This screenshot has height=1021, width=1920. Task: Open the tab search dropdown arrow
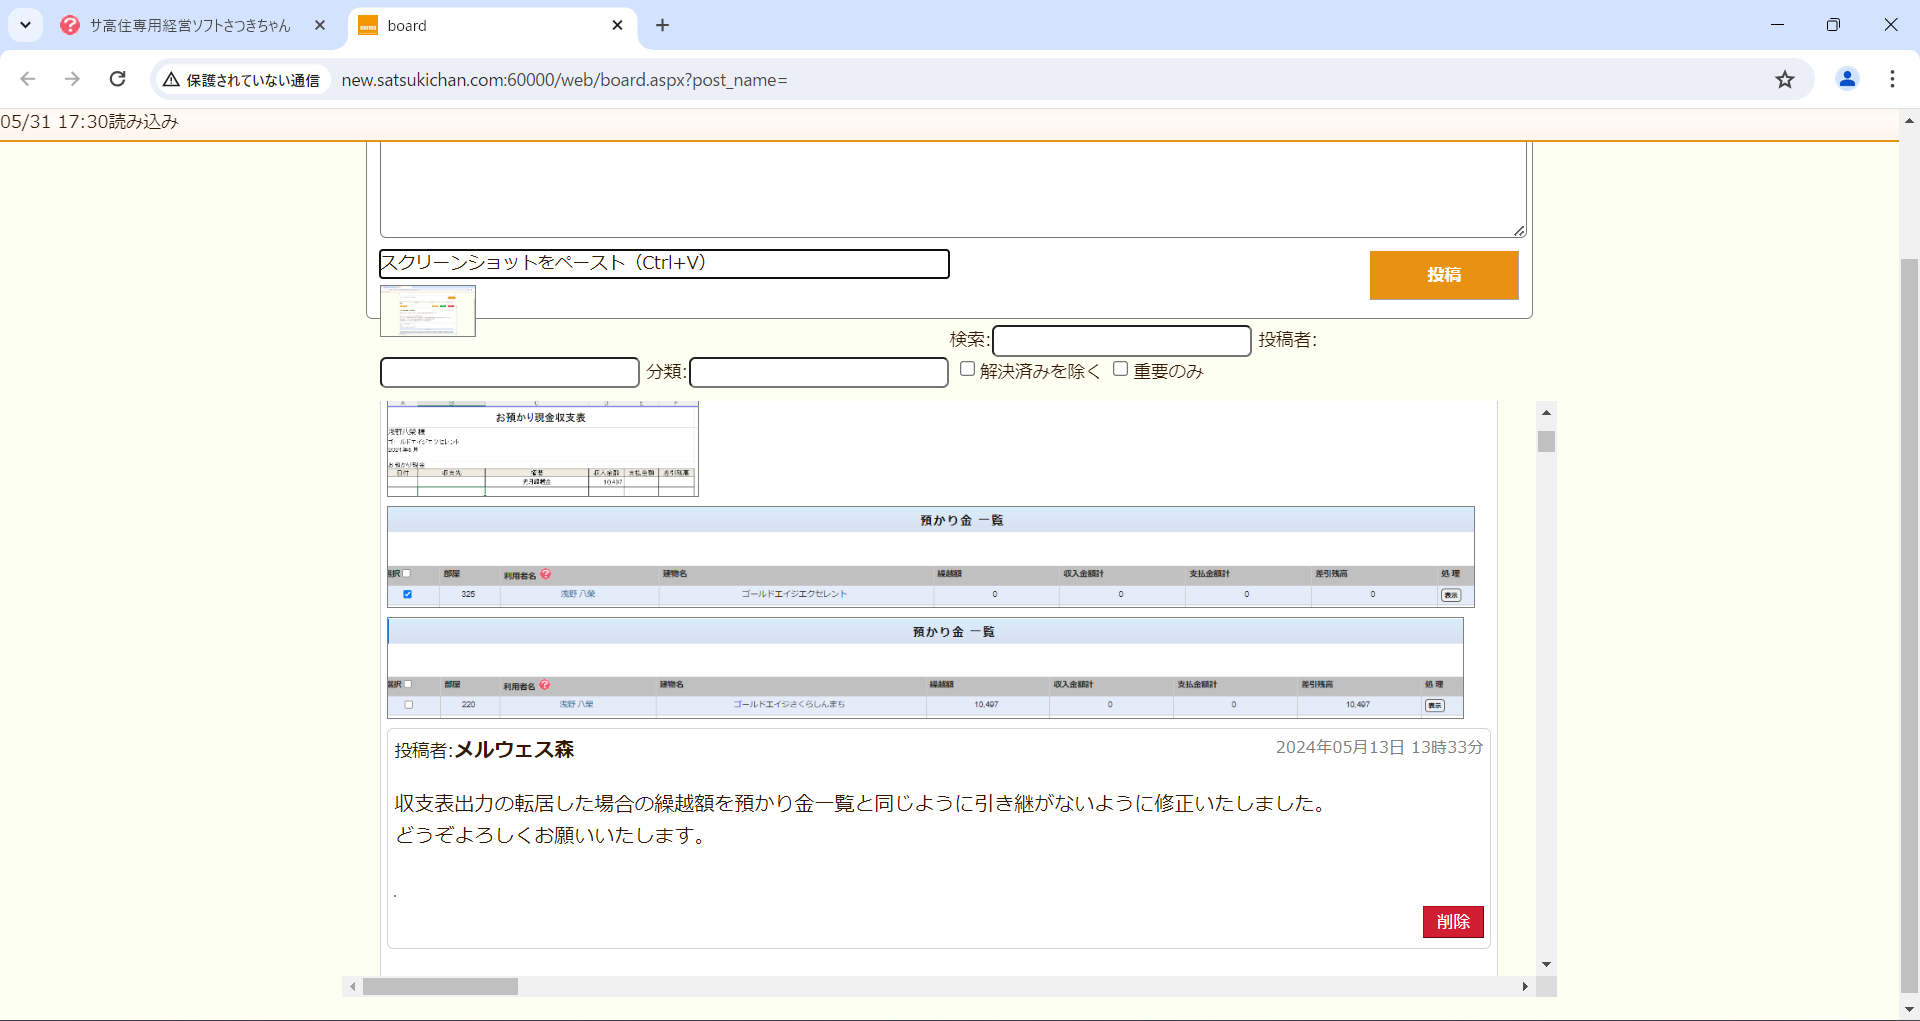25,25
